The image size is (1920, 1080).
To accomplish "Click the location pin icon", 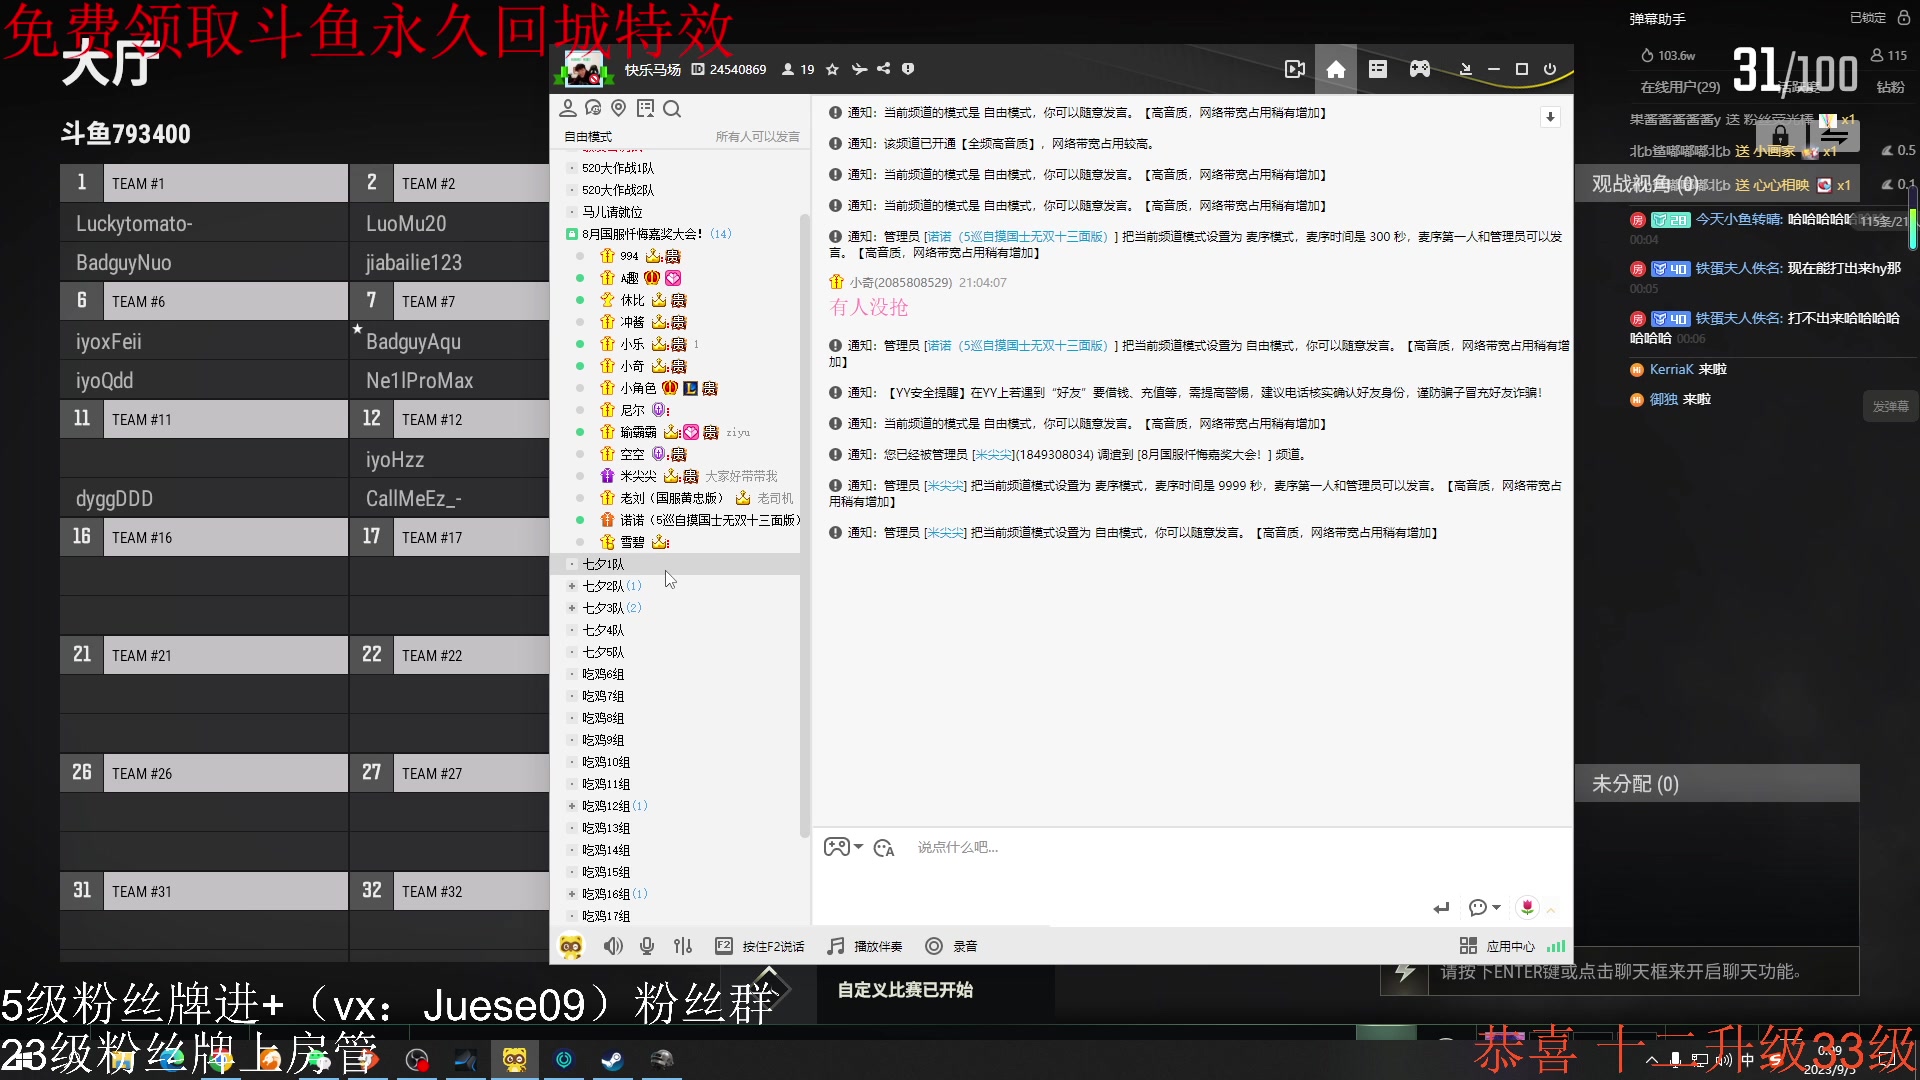I will 618,108.
